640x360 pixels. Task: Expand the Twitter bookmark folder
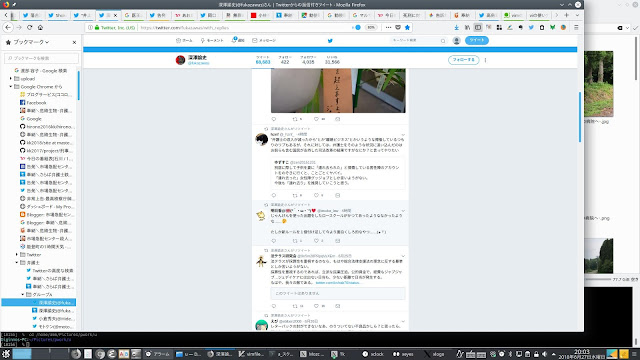pyautogui.click(x=17, y=254)
